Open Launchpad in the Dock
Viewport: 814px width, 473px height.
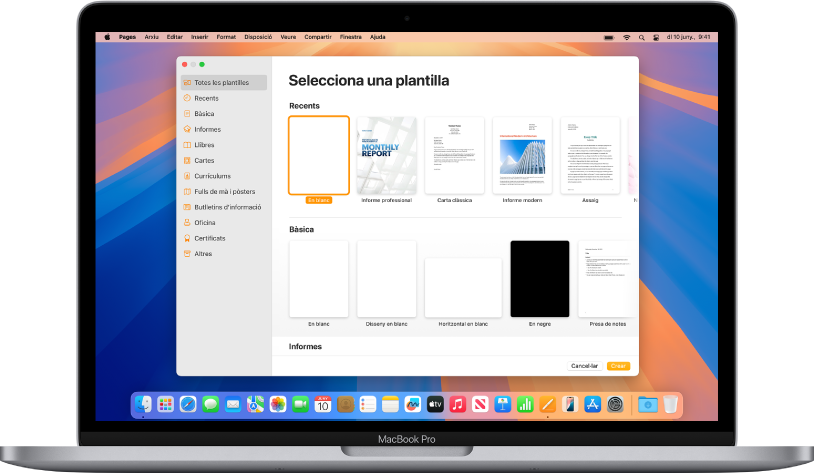click(x=166, y=404)
